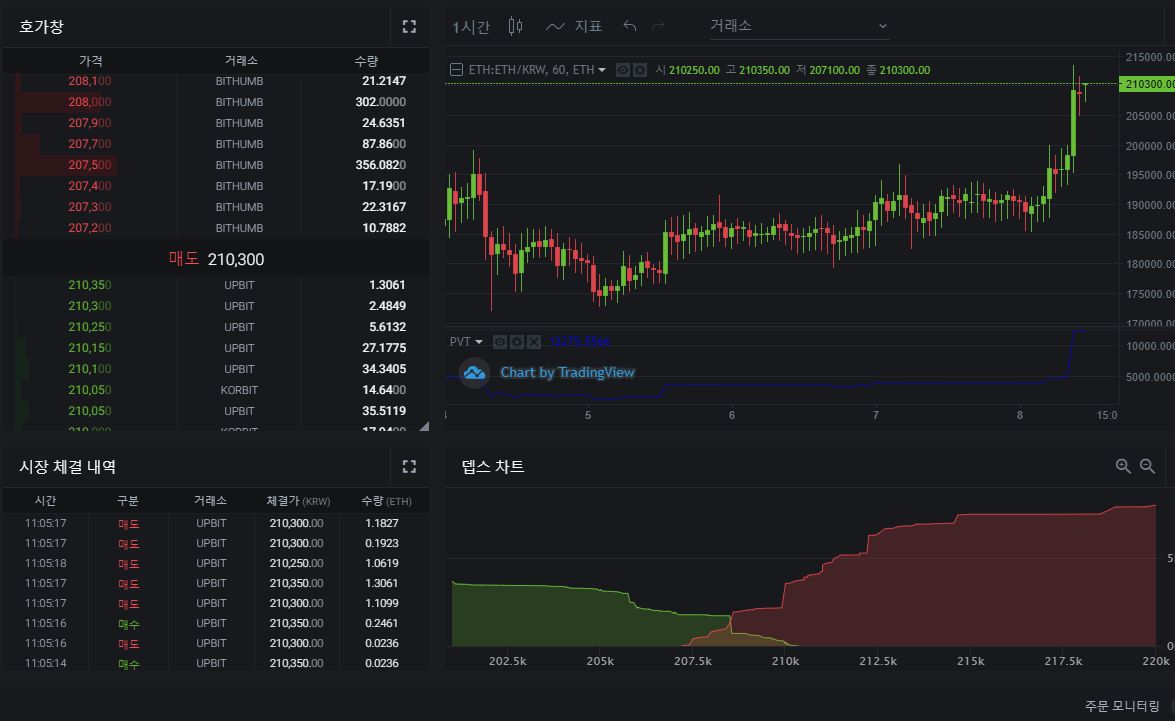Image resolution: width=1175 pixels, height=721 pixels.
Task: Select the 207,400 BITHUMB ask price
Action: [x=90, y=186]
